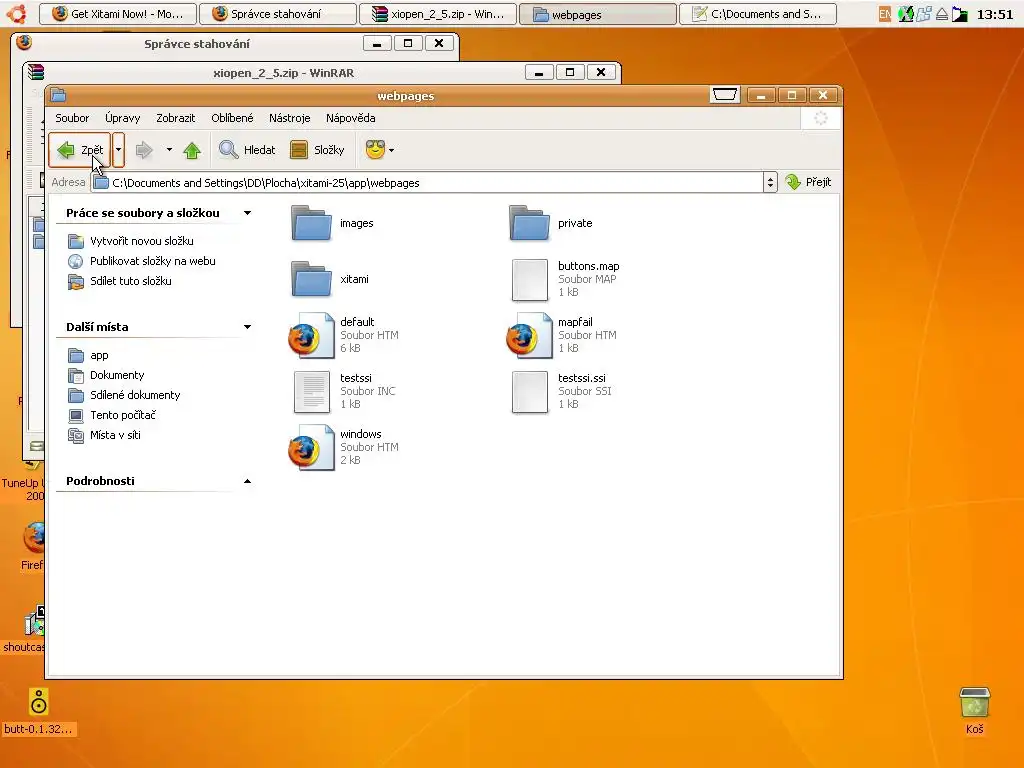1024x768 pixels.
Task: Select the testssi INC file icon
Action: (x=312, y=392)
